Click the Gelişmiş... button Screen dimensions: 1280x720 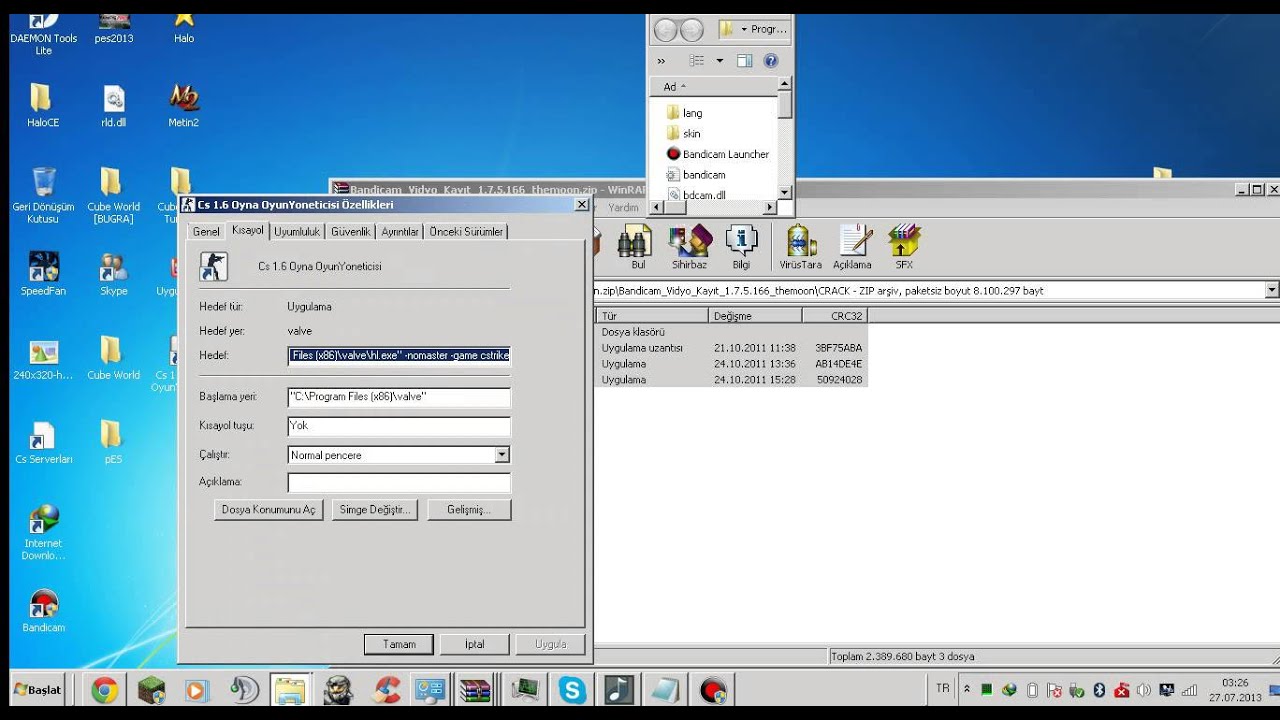pyautogui.click(x=469, y=510)
